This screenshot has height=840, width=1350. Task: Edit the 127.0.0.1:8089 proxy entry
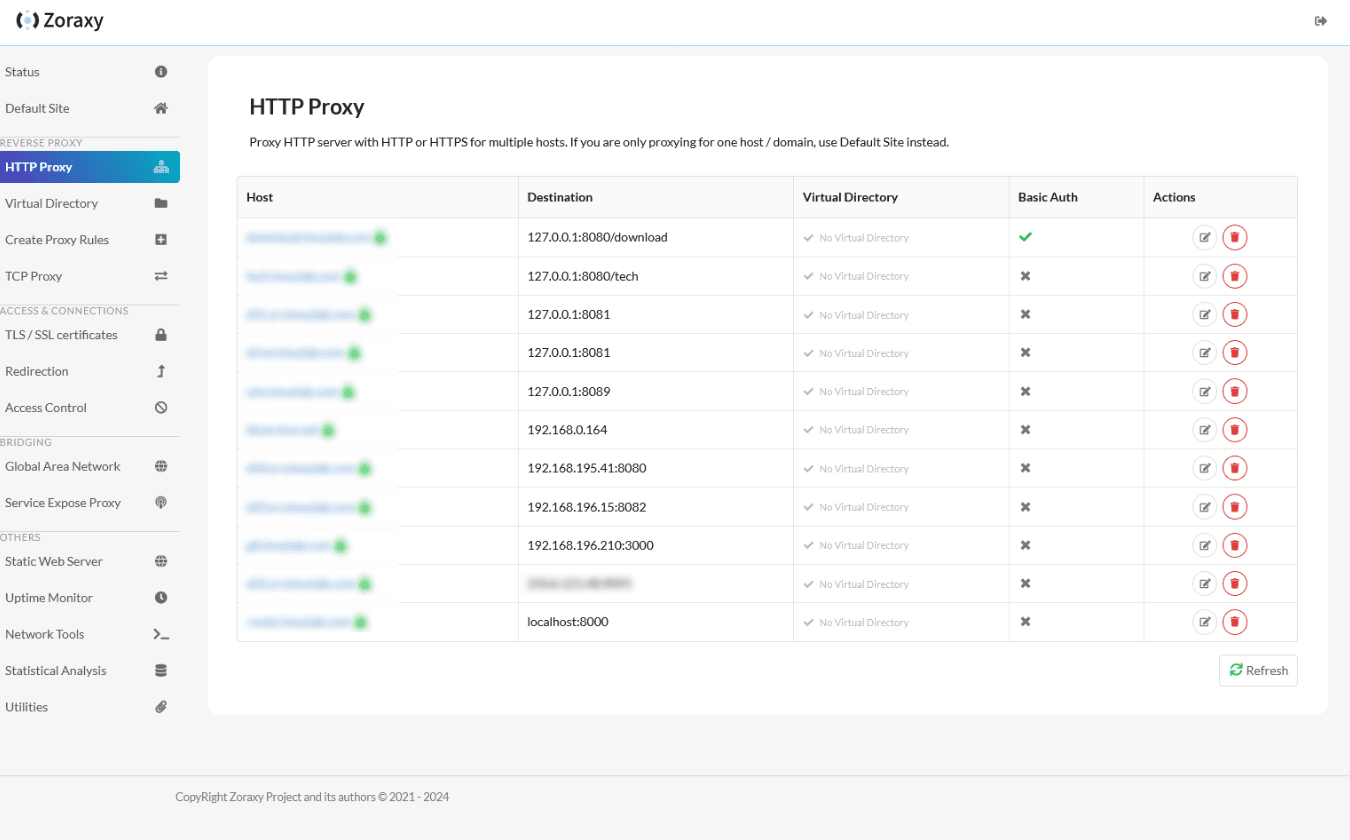pos(1205,391)
